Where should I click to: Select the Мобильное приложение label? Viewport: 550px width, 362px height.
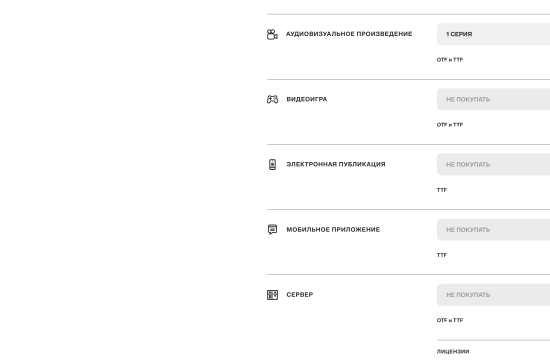tap(333, 229)
